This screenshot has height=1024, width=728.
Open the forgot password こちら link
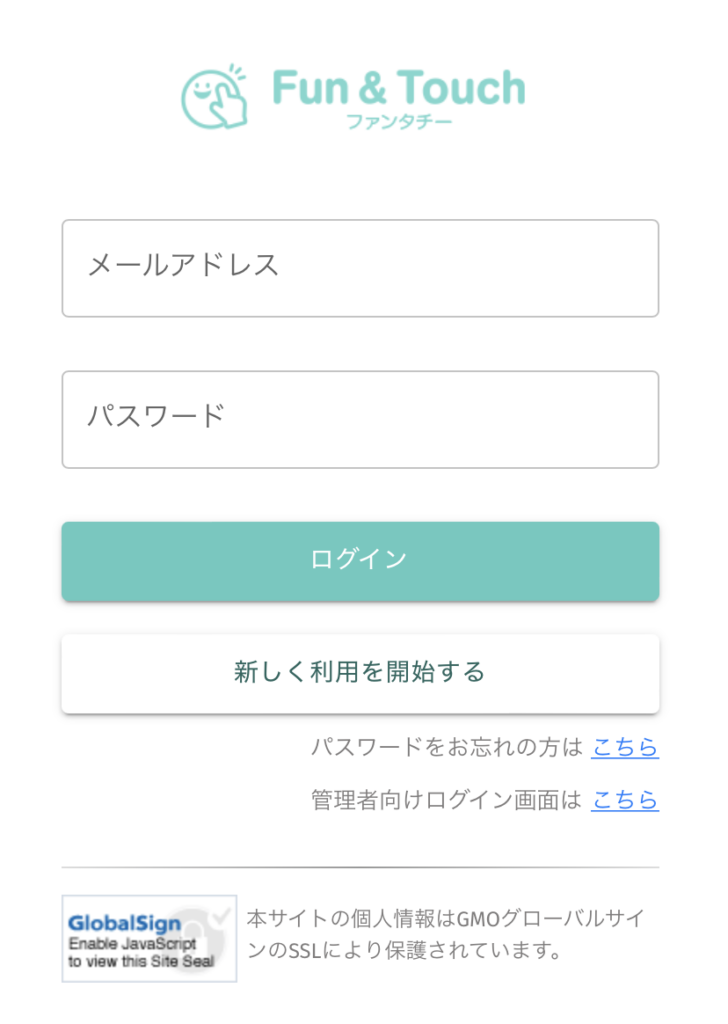[625, 746]
